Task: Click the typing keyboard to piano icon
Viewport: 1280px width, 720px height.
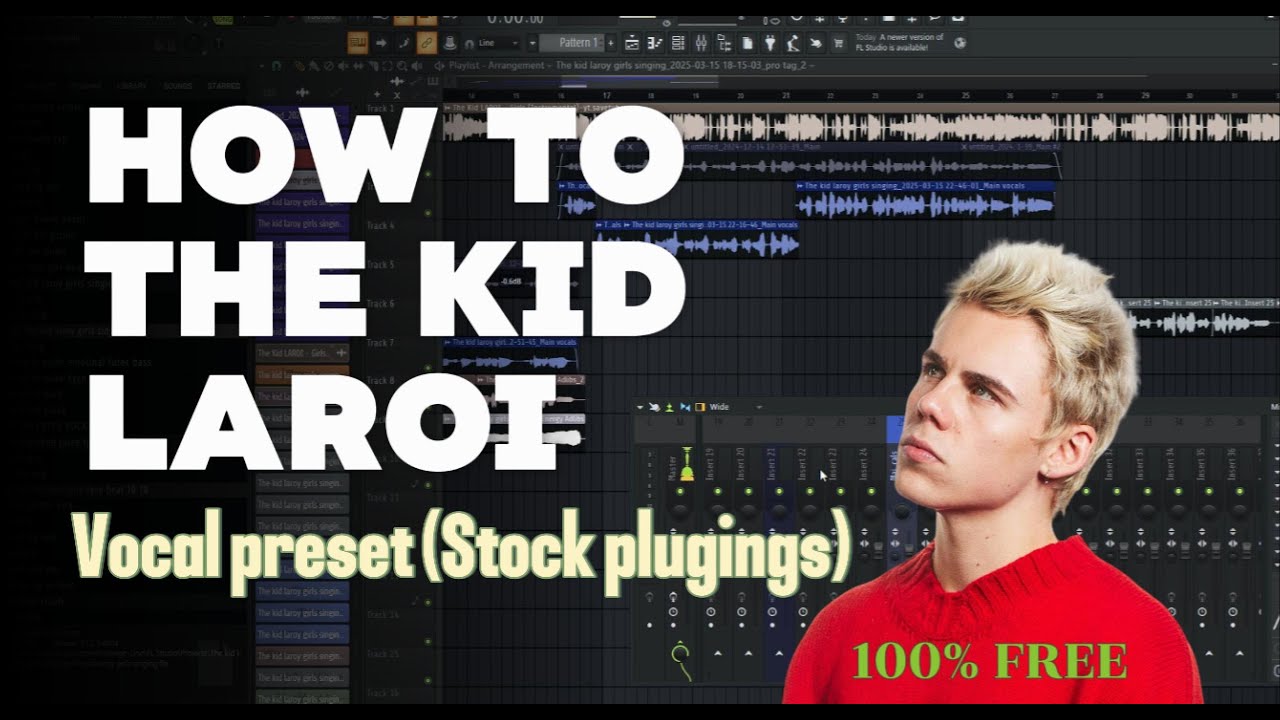Action: 357,43
